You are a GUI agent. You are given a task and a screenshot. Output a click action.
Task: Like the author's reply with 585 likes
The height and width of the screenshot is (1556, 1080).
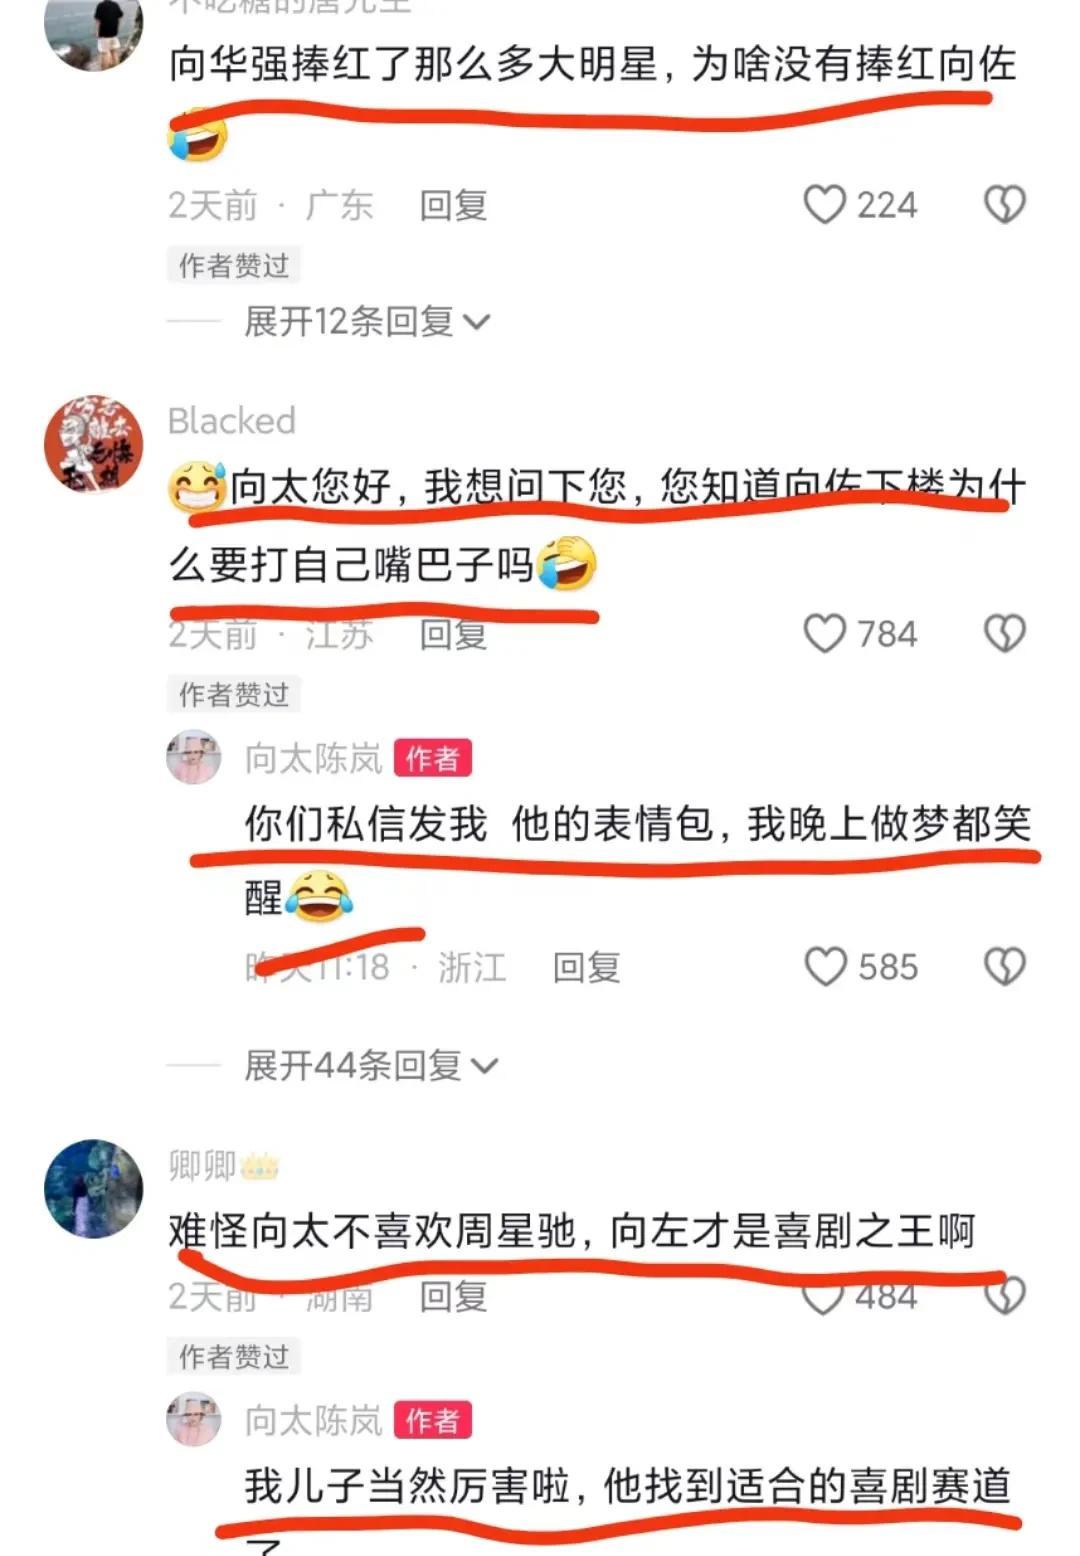tap(826, 967)
